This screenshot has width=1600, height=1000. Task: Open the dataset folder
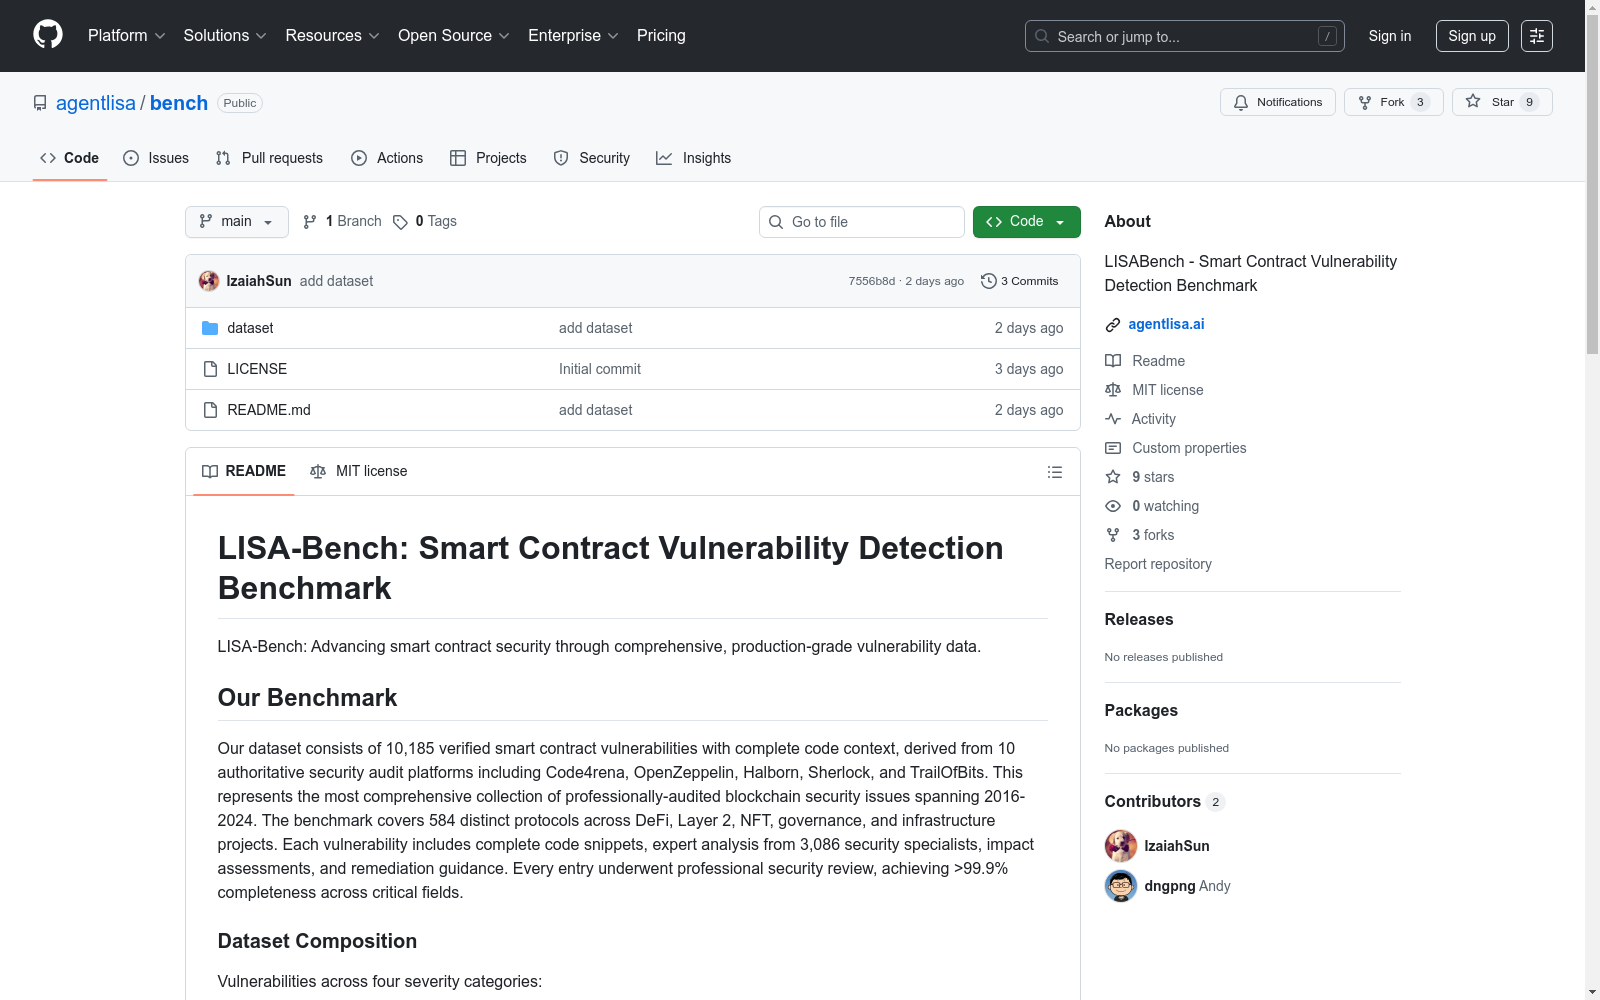250,328
